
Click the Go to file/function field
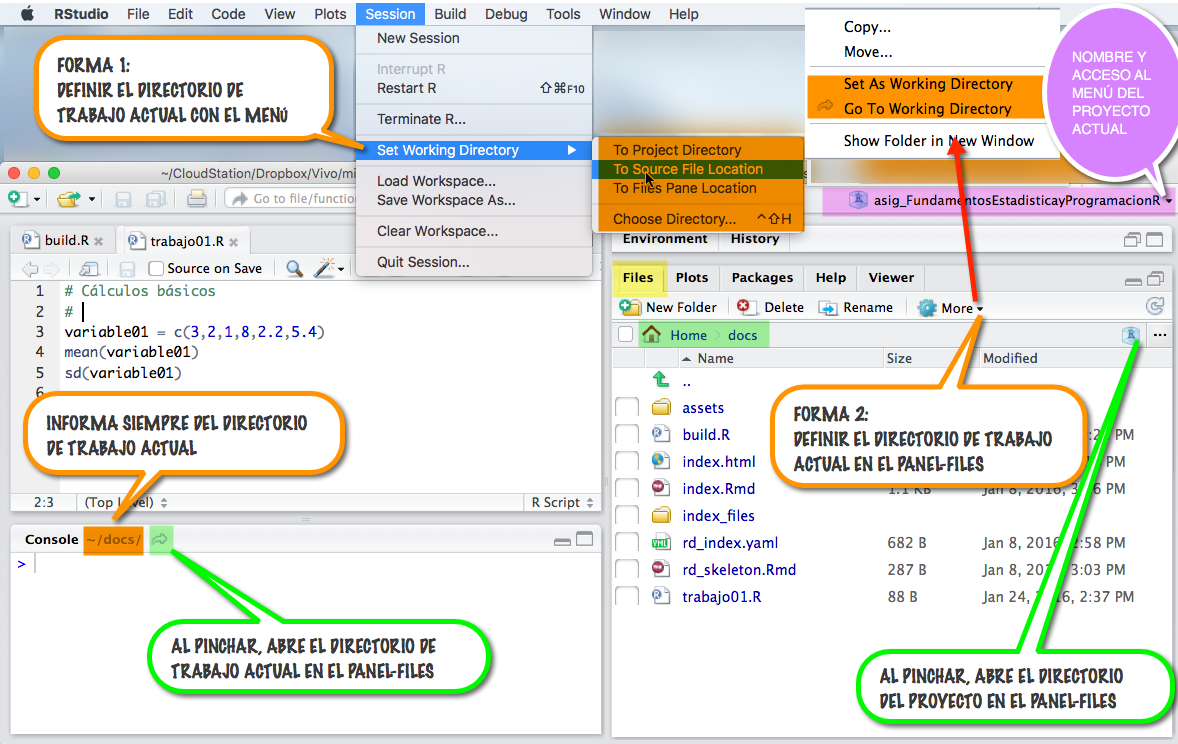[x=291, y=198]
